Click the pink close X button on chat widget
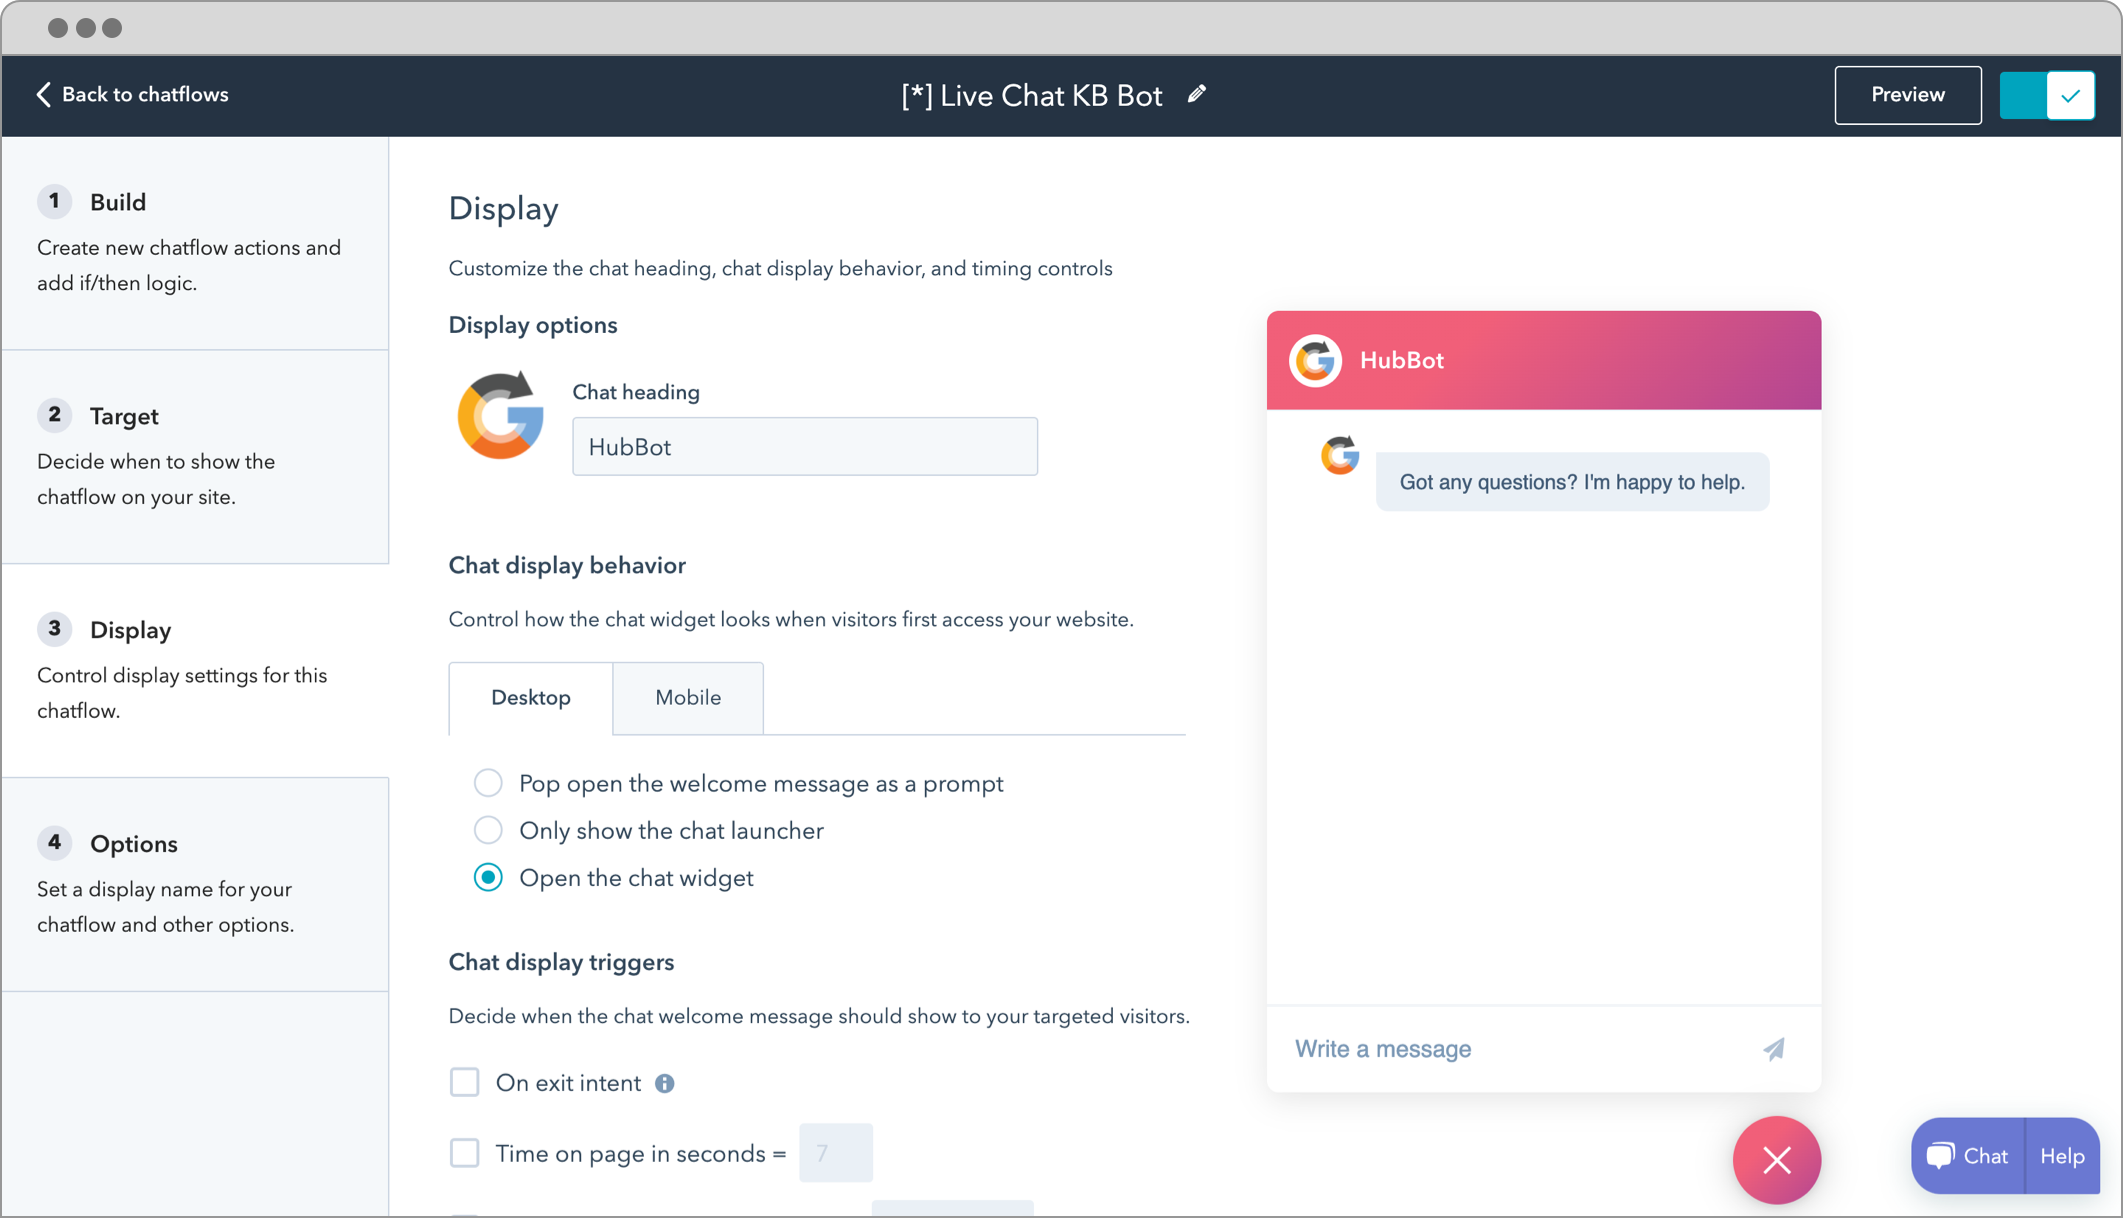Screen dimensions: 2124x1218 [1777, 1158]
